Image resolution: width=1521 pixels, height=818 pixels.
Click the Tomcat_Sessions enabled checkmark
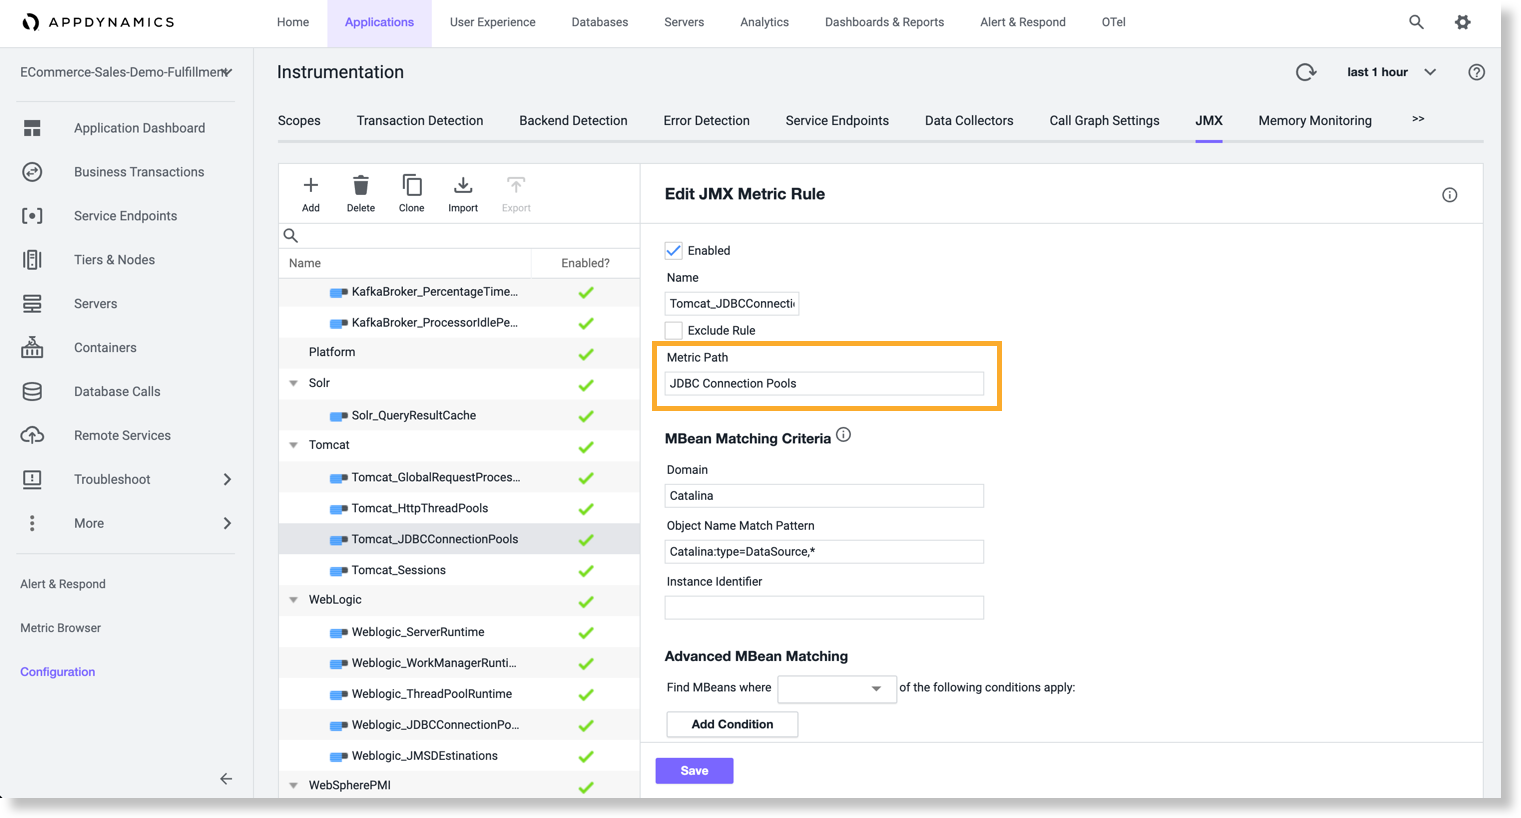pyautogui.click(x=586, y=571)
